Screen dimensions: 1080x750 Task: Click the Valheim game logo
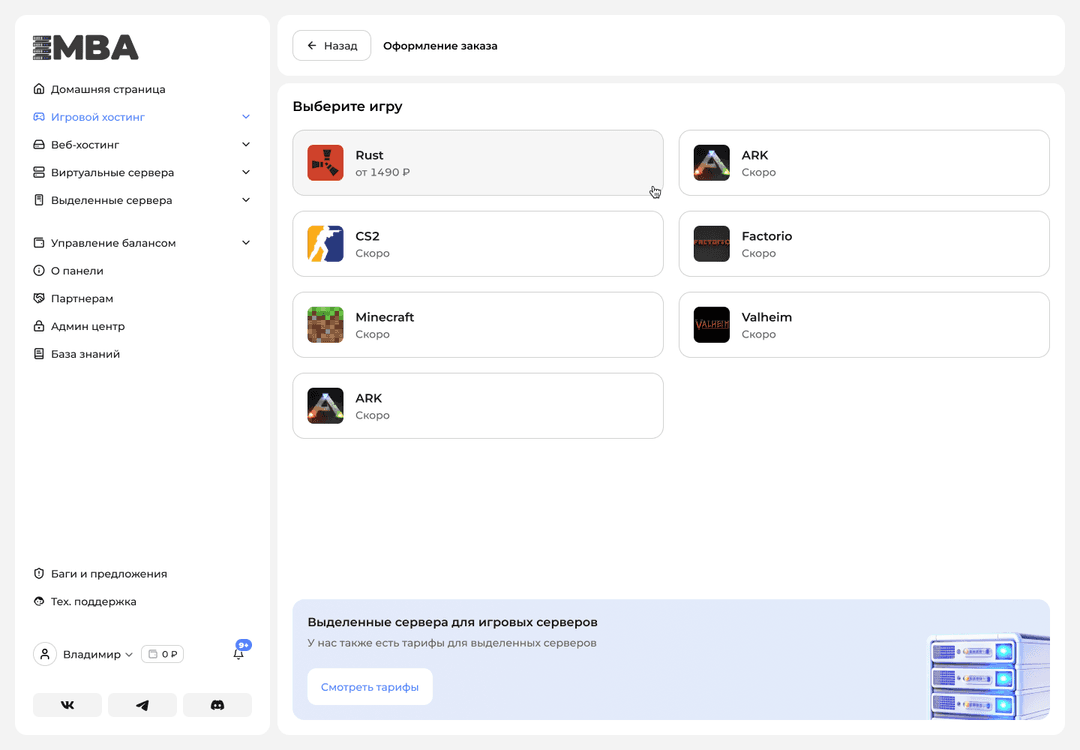(x=711, y=325)
